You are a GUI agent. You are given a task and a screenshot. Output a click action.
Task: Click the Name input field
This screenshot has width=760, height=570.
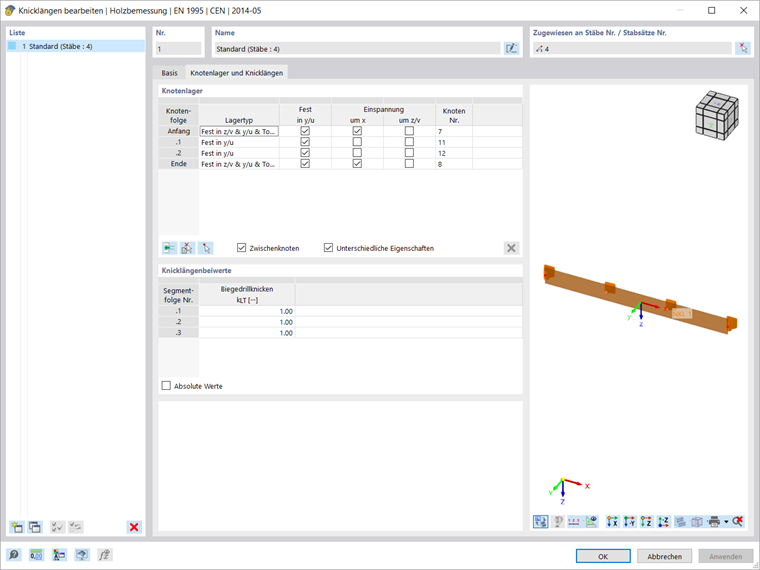[357, 48]
